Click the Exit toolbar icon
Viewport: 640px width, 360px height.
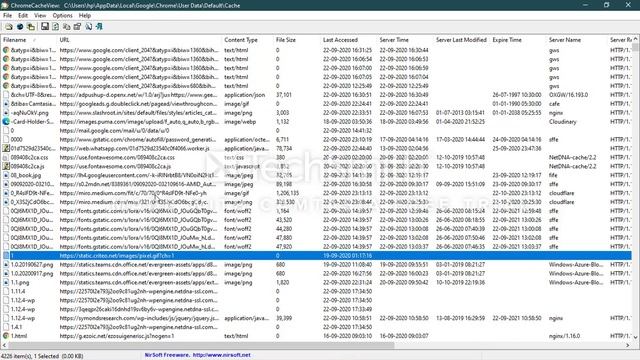point(99,27)
